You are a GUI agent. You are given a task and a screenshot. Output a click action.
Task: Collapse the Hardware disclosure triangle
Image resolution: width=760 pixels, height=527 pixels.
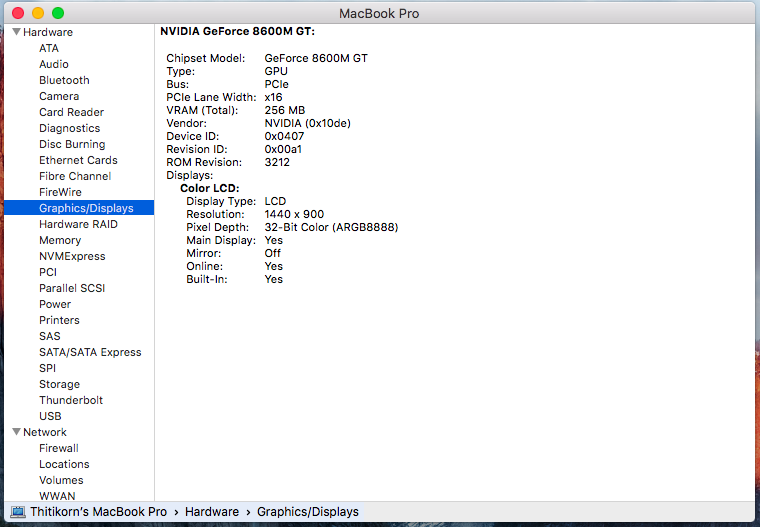(16, 32)
